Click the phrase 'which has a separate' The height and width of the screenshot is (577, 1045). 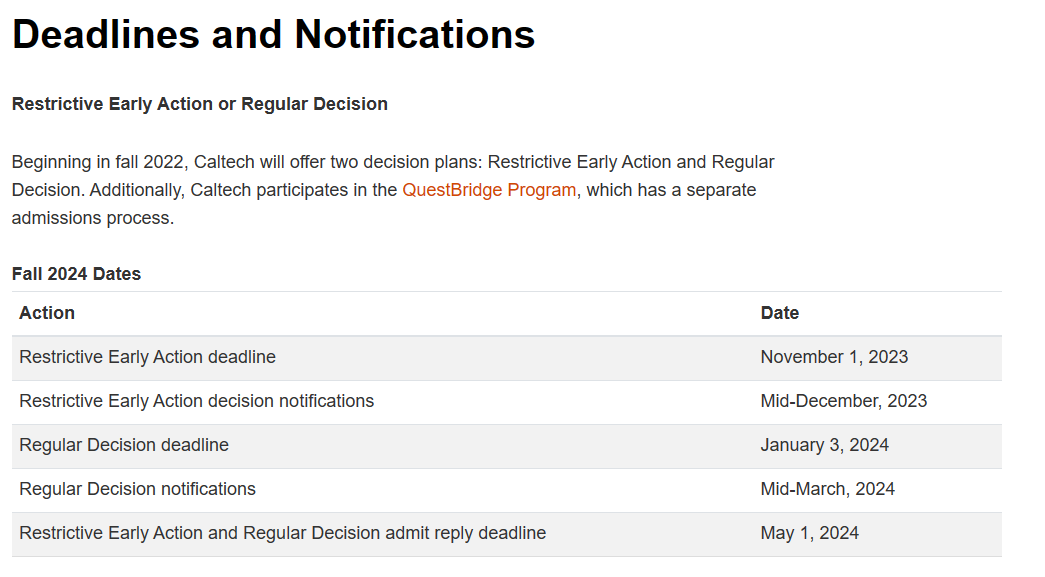tap(671, 190)
